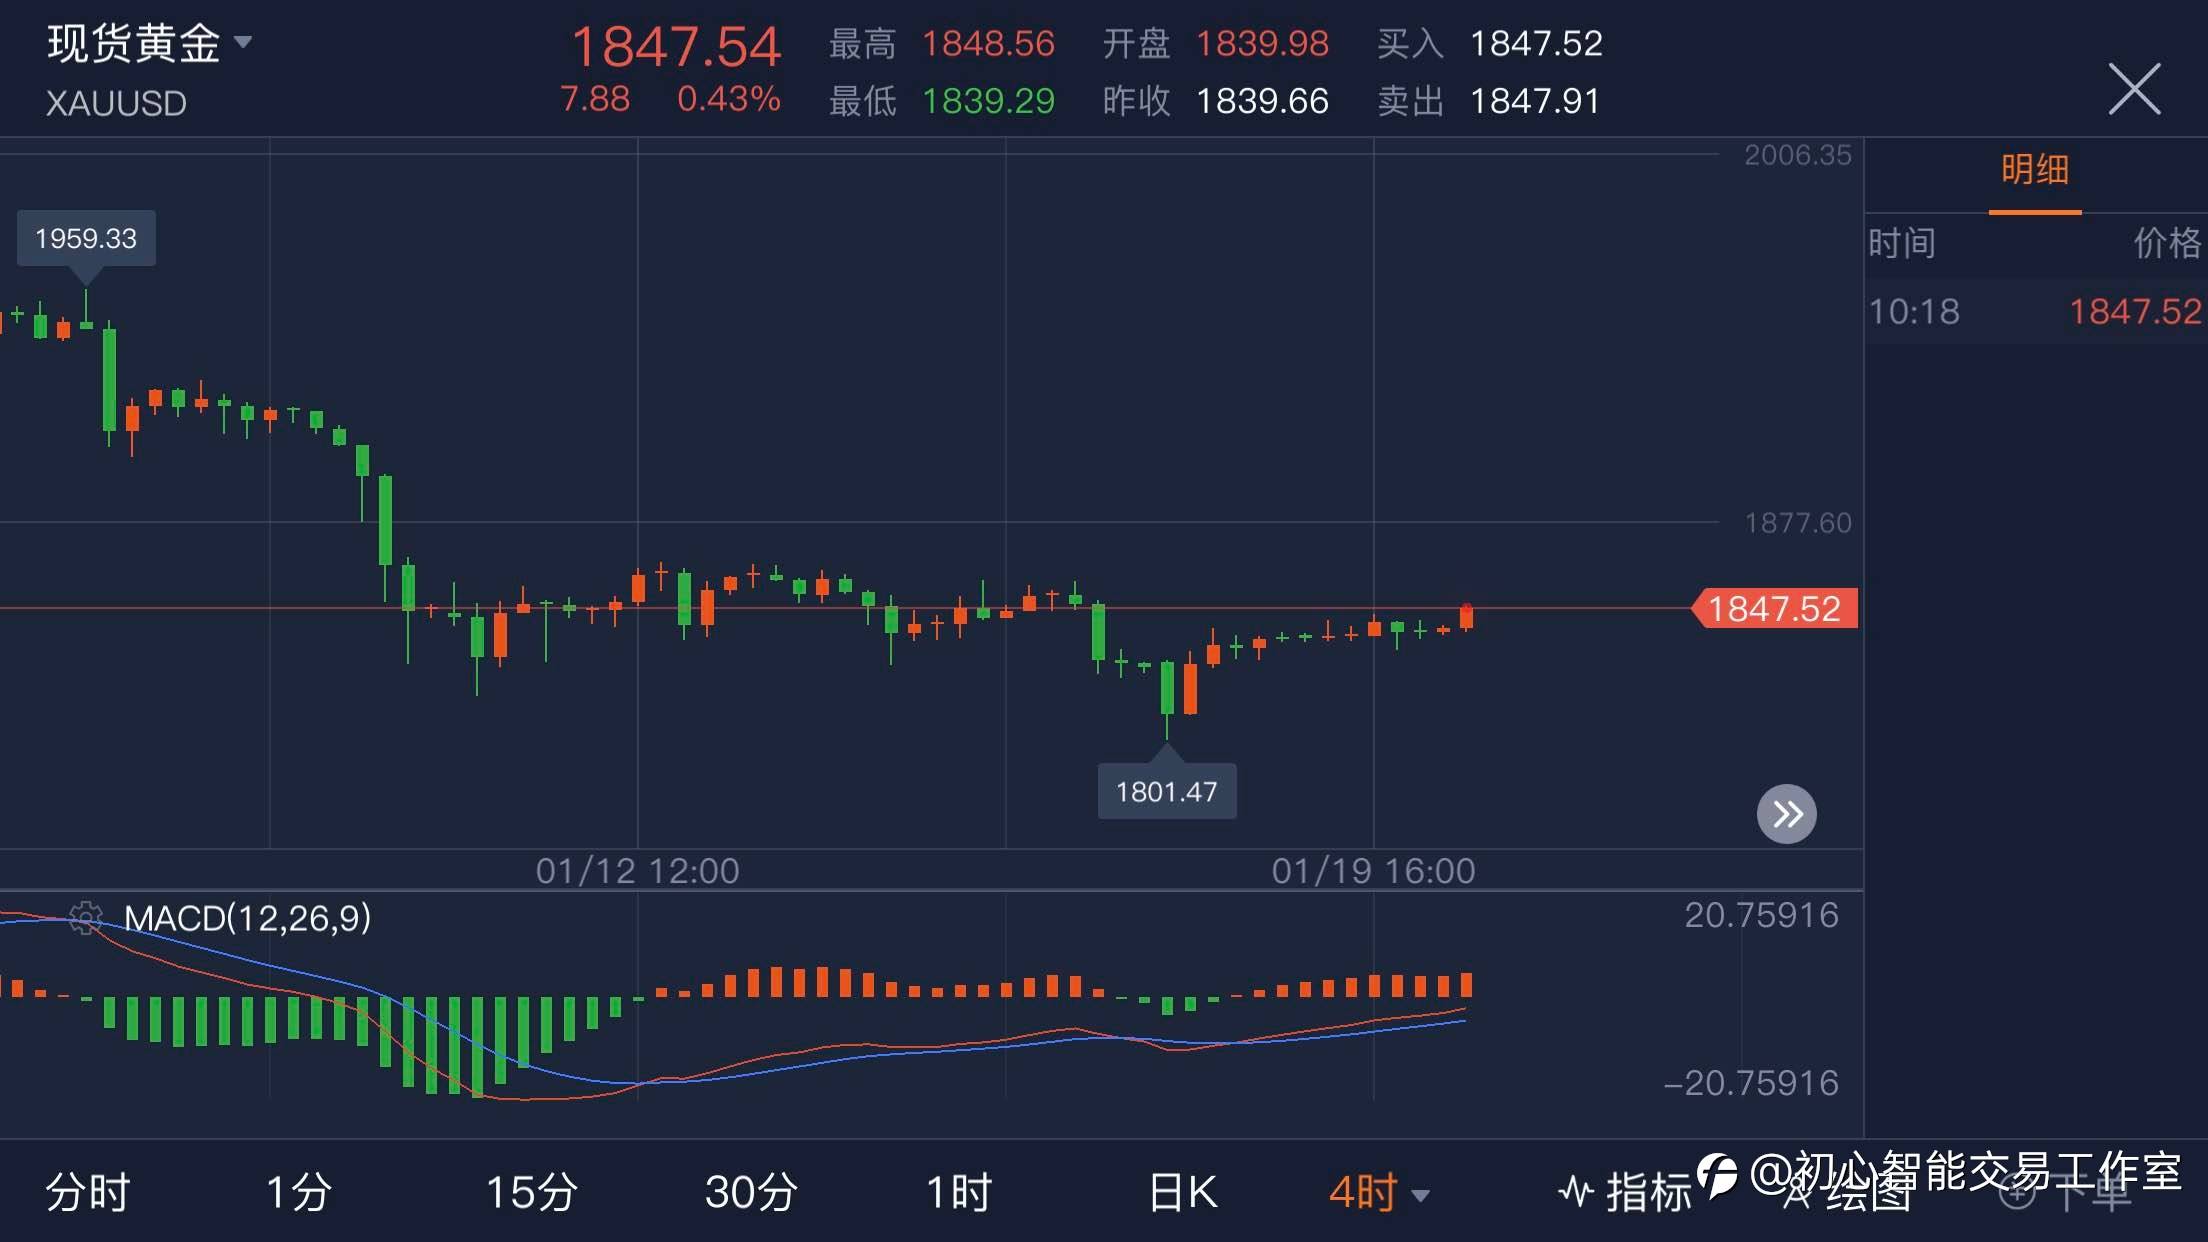Switch to the 分时 time-sharing chart
This screenshot has width=2208, height=1242.
(88, 1192)
